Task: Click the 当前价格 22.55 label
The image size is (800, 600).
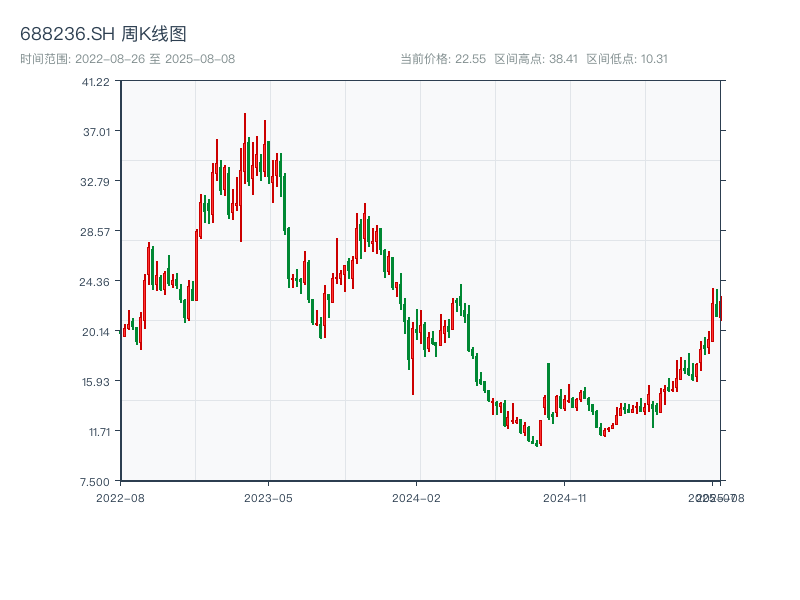Action: tap(443, 59)
